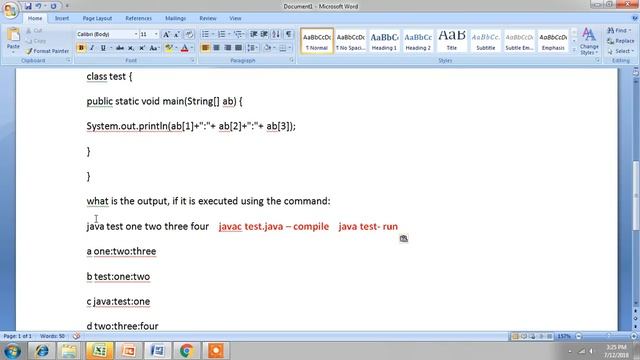Apply multilevel list
This screenshot has height=360, width=640.
point(238,34)
